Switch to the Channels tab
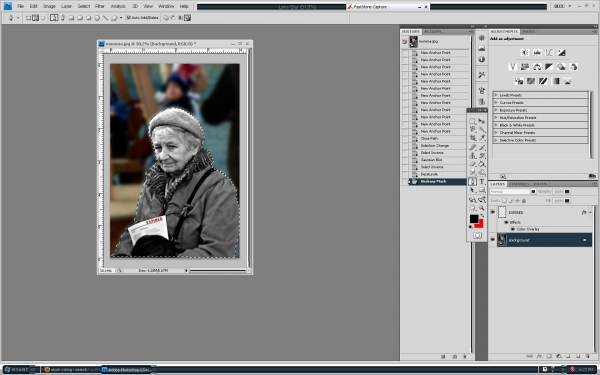This screenshot has height=375, width=600. pyautogui.click(x=519, y=184)
